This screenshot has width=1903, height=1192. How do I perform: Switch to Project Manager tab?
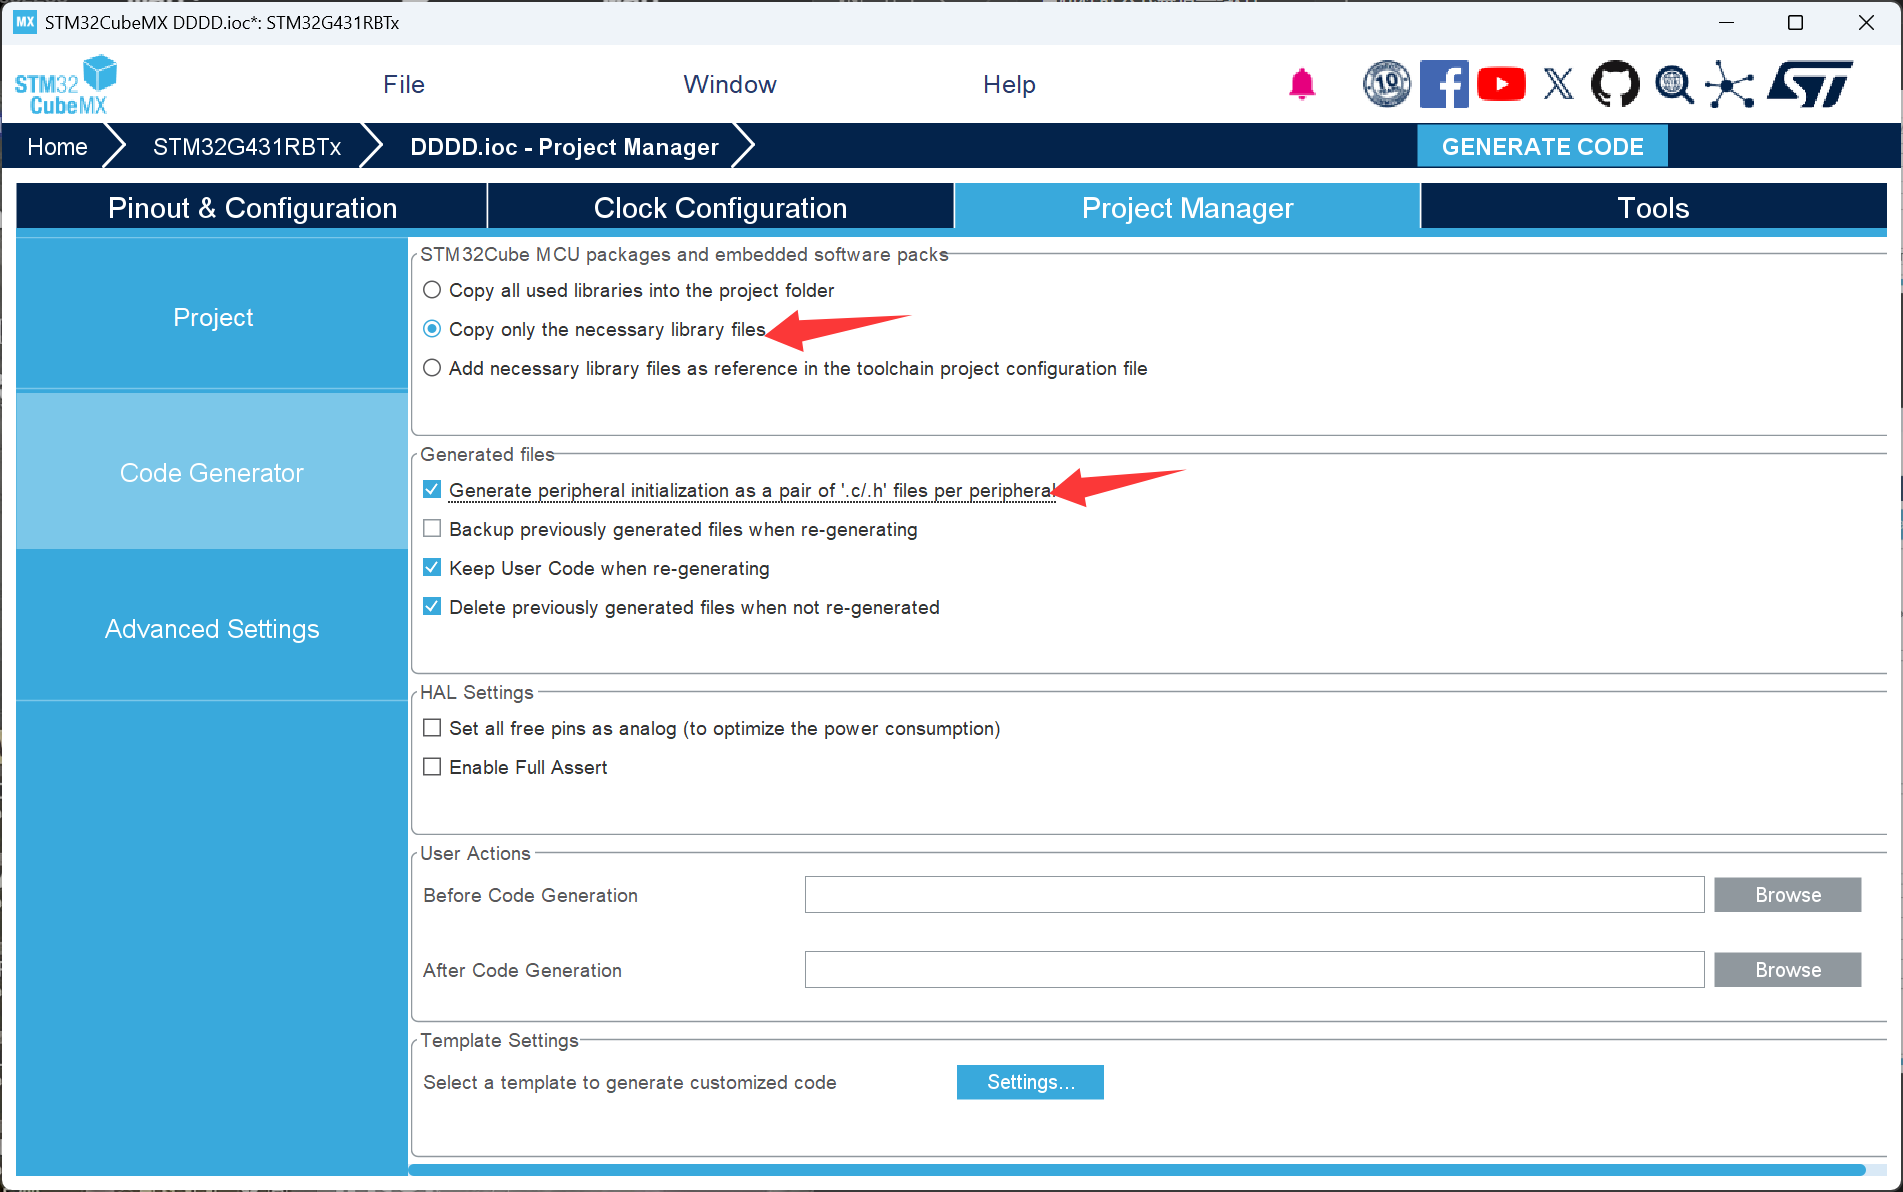(x=1187, y=207)
